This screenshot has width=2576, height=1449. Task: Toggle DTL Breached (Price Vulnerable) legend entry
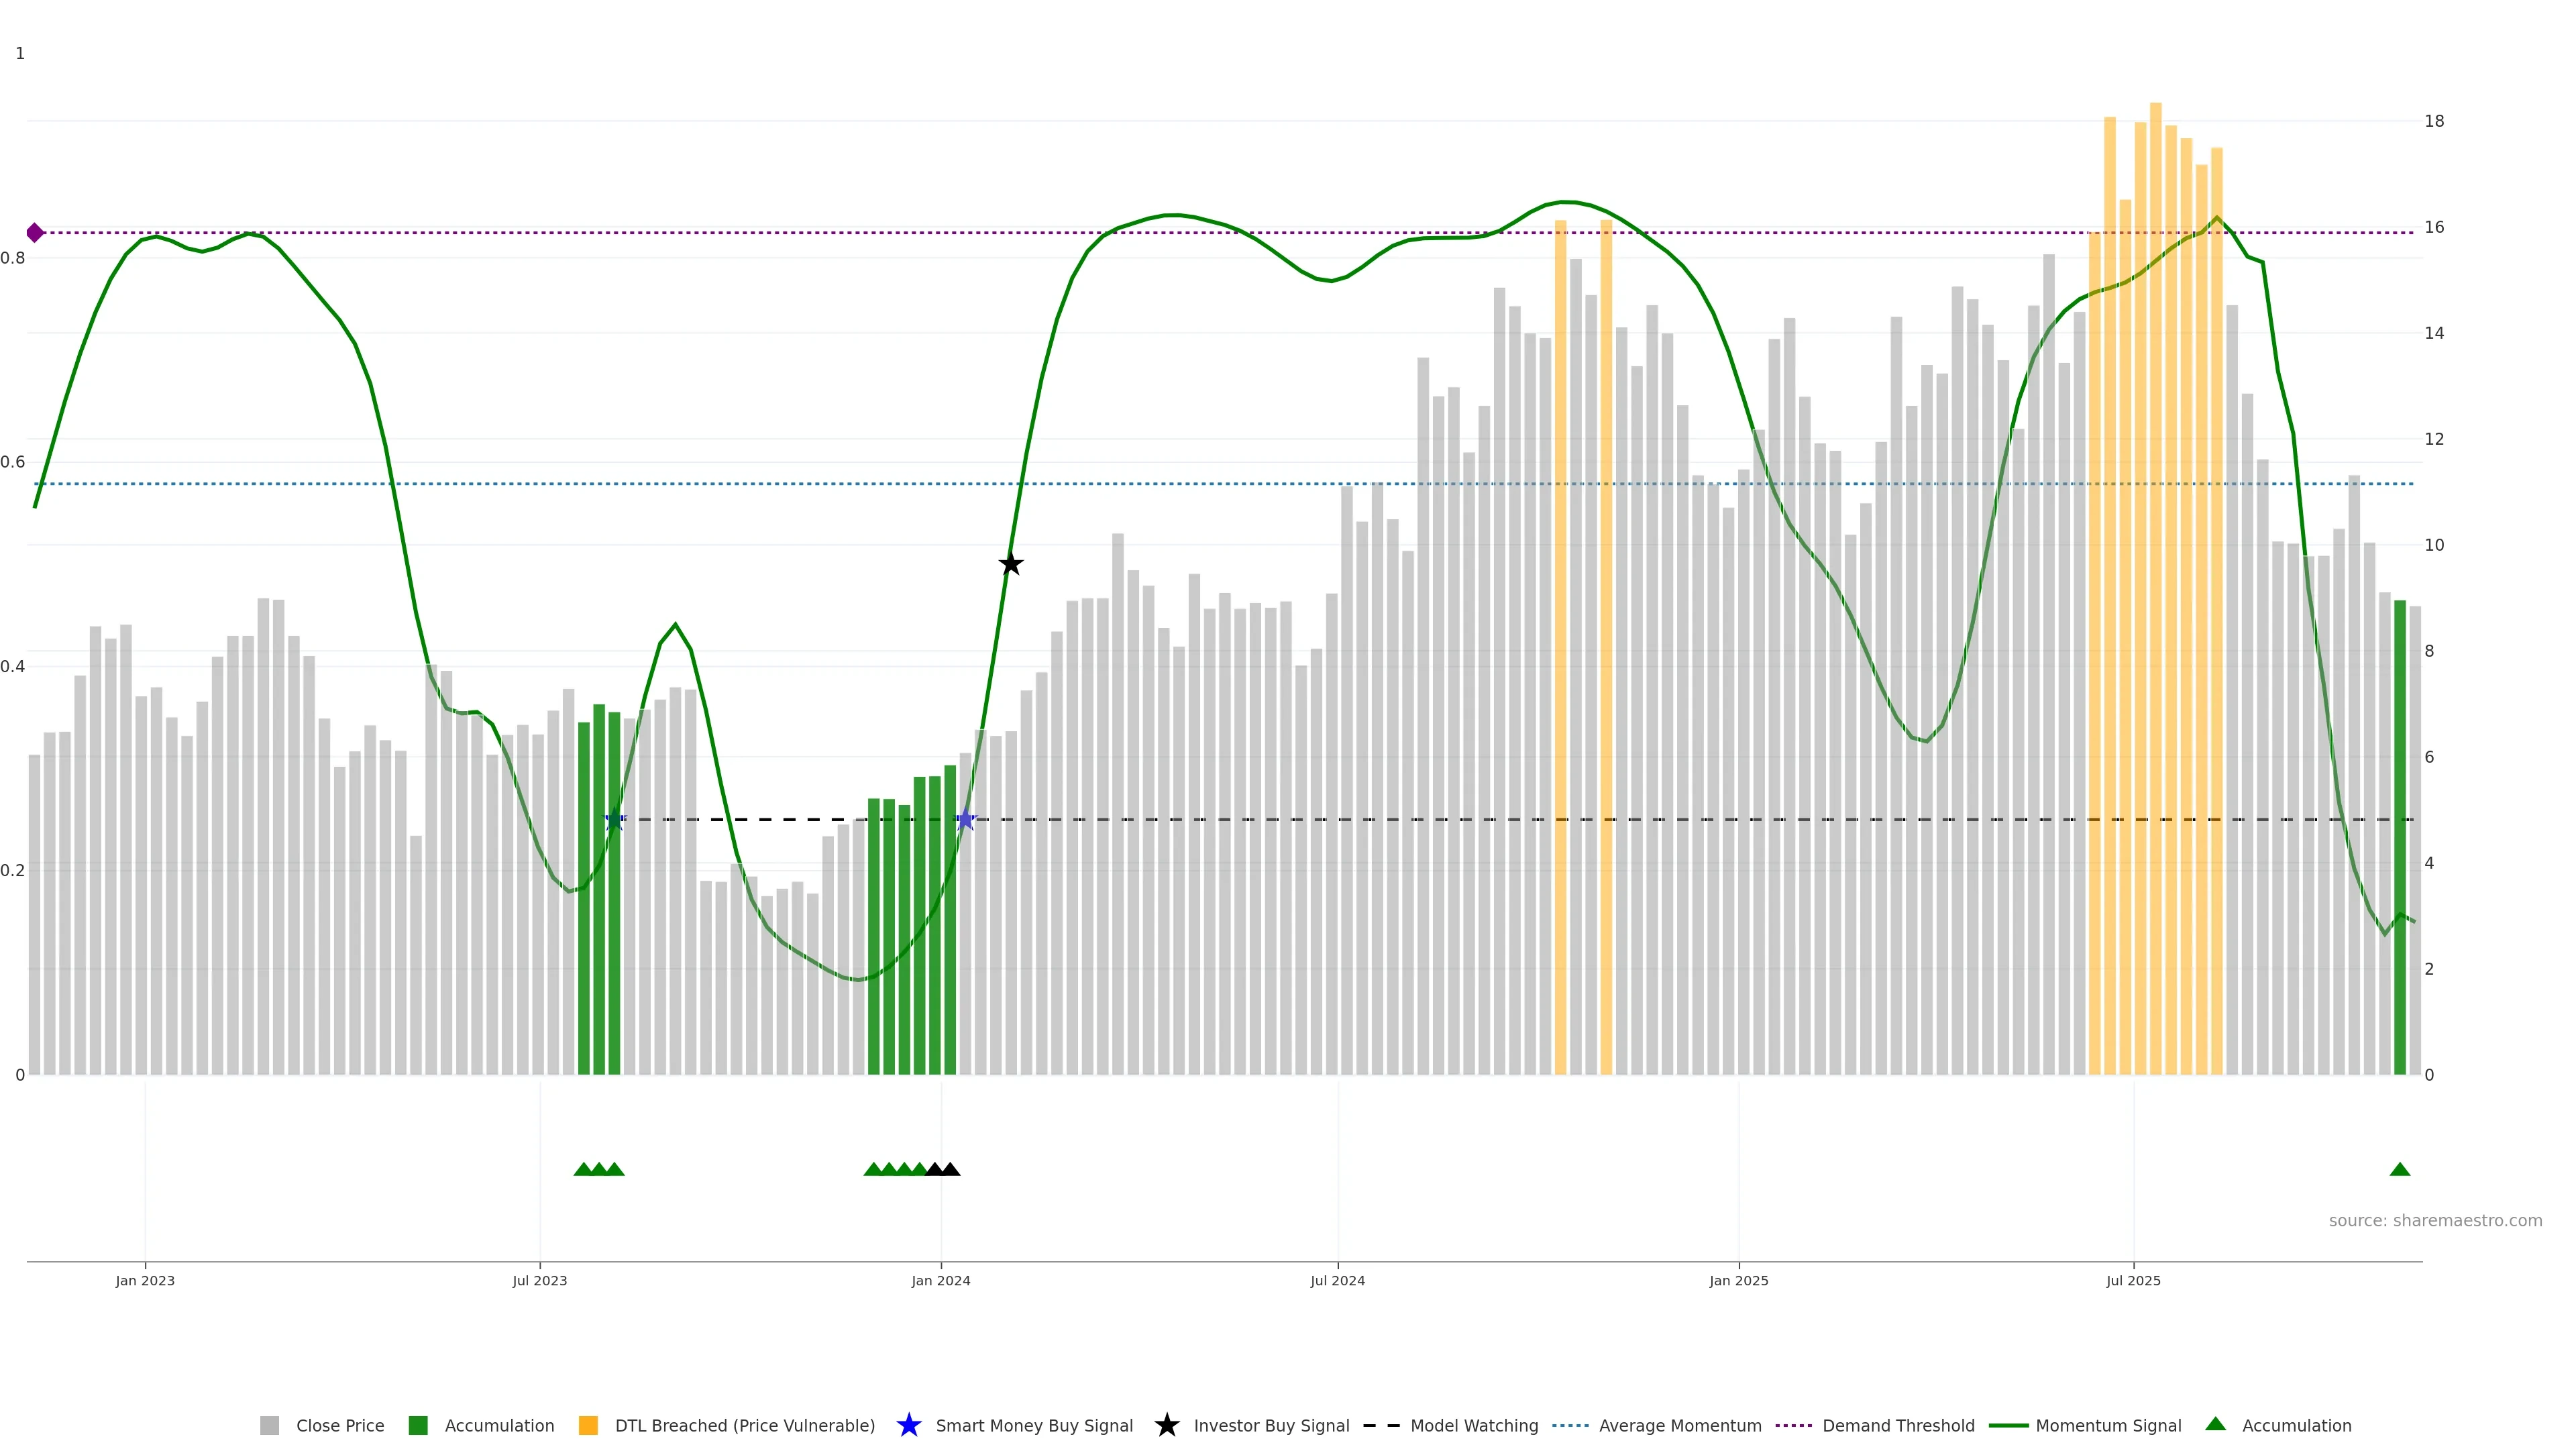744,1425
